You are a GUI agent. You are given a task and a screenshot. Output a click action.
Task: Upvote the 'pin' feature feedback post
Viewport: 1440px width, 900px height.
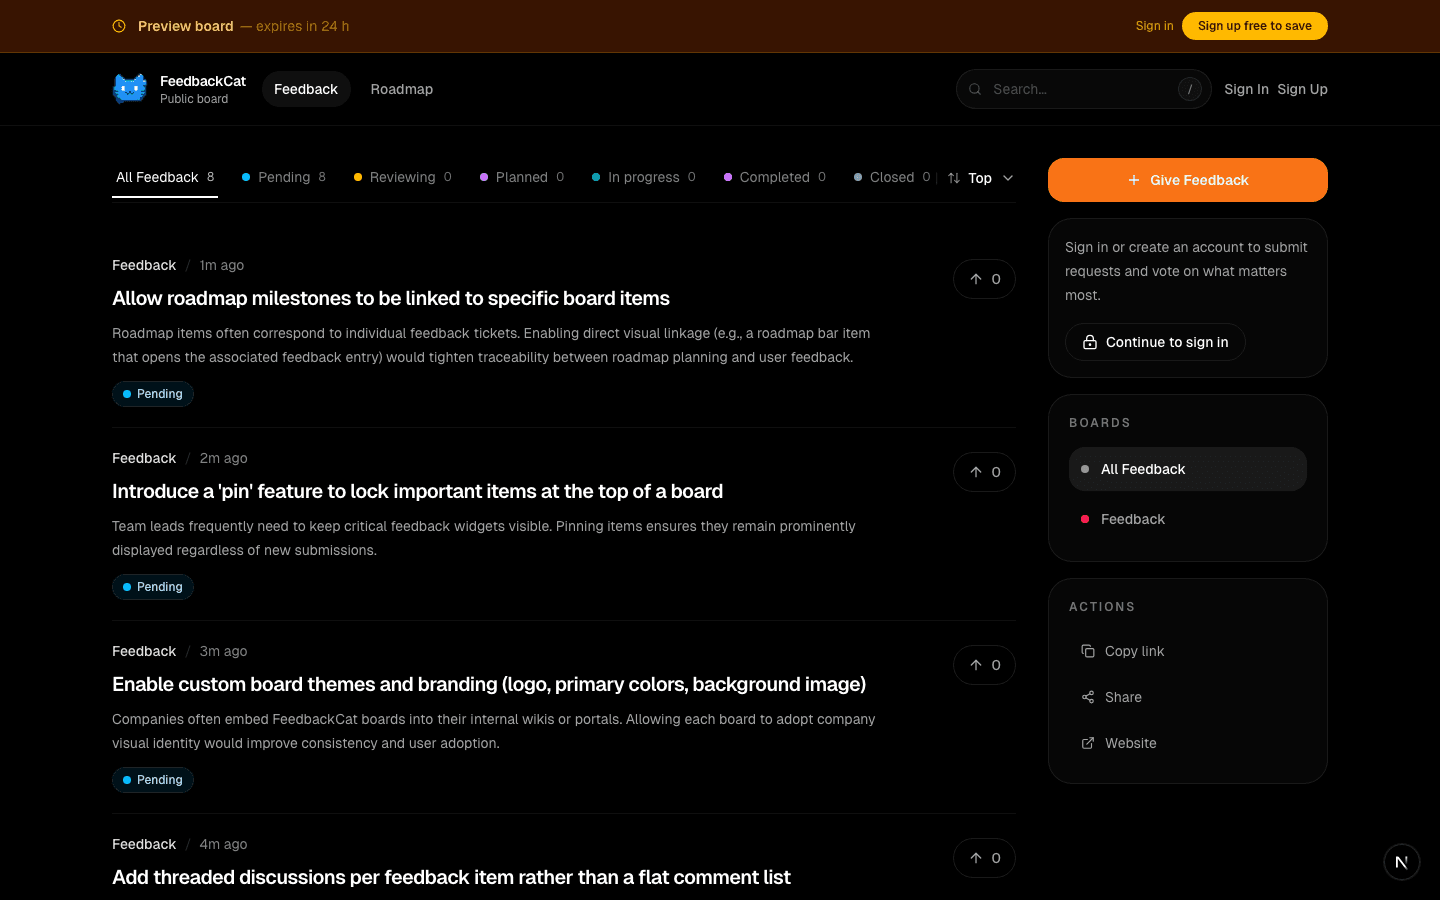[984, 472]
